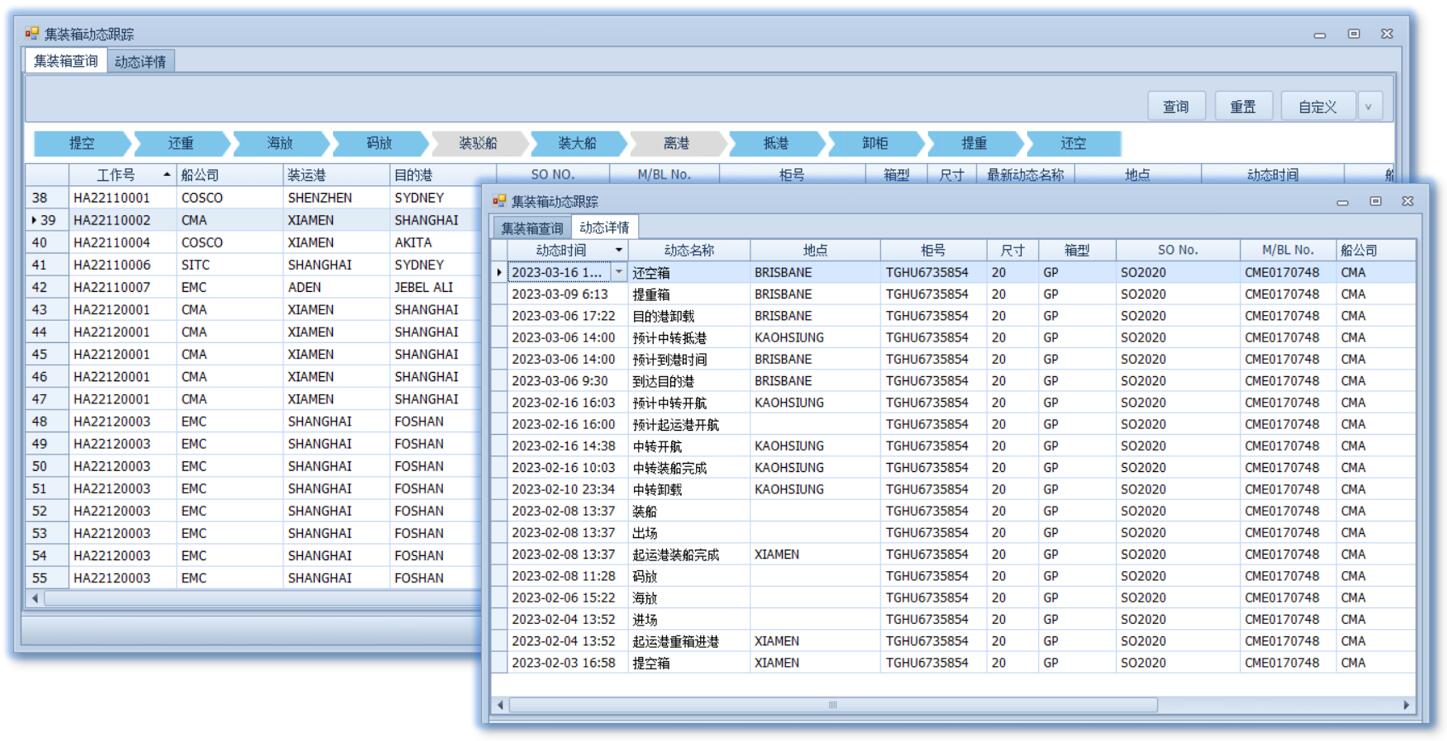
Task: Click the app icon in front window title
Action: click(499, 201)
